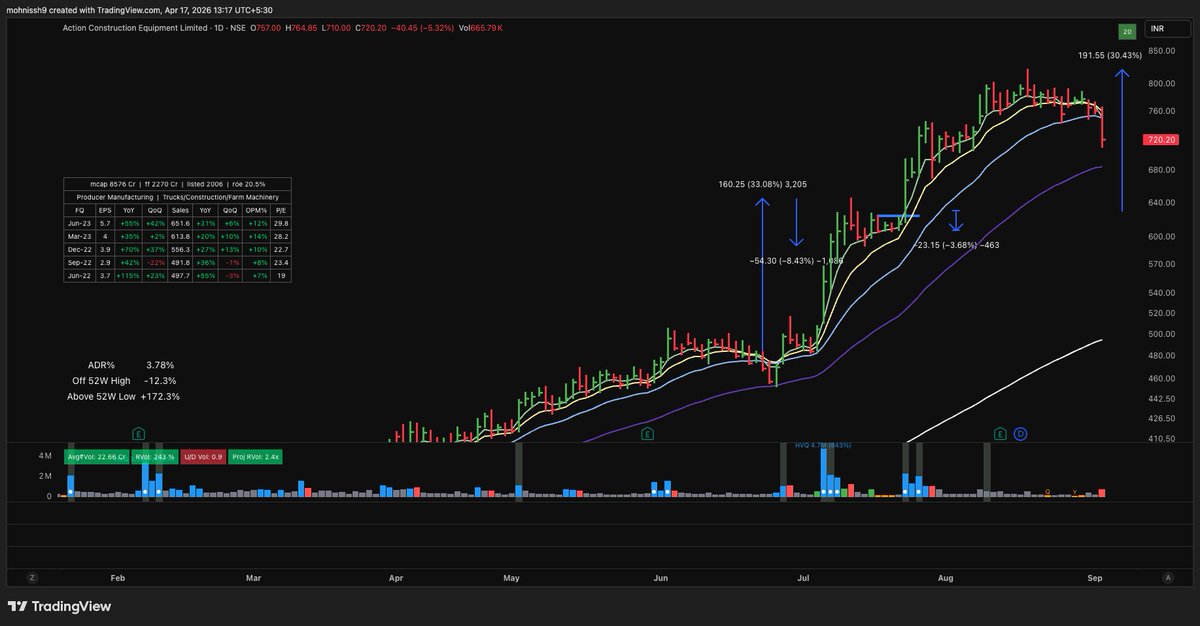Select the Avg₹Vol: 22.66 Cr label
The image size is (1200, 626).
97,456
